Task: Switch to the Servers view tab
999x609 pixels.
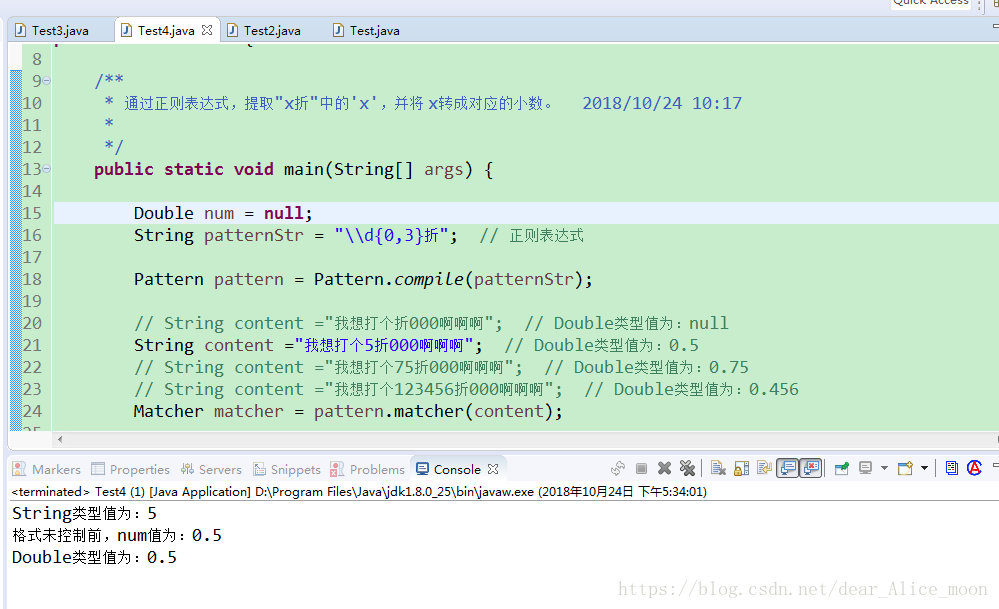Action: [x=212, y=469]
